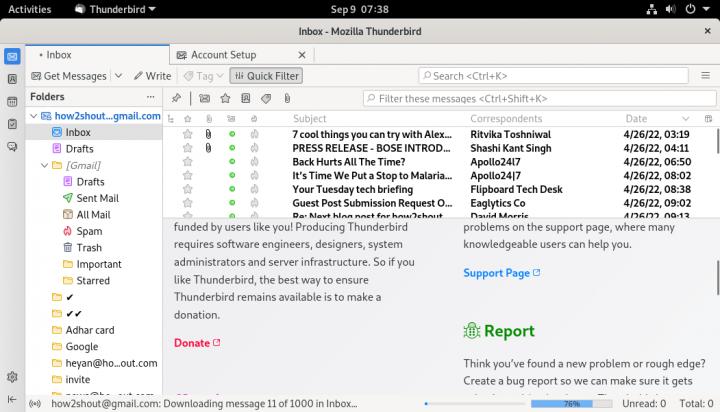Collapse the [Gmail] folder
The image size is (720, 412).
tap(44, 165)
